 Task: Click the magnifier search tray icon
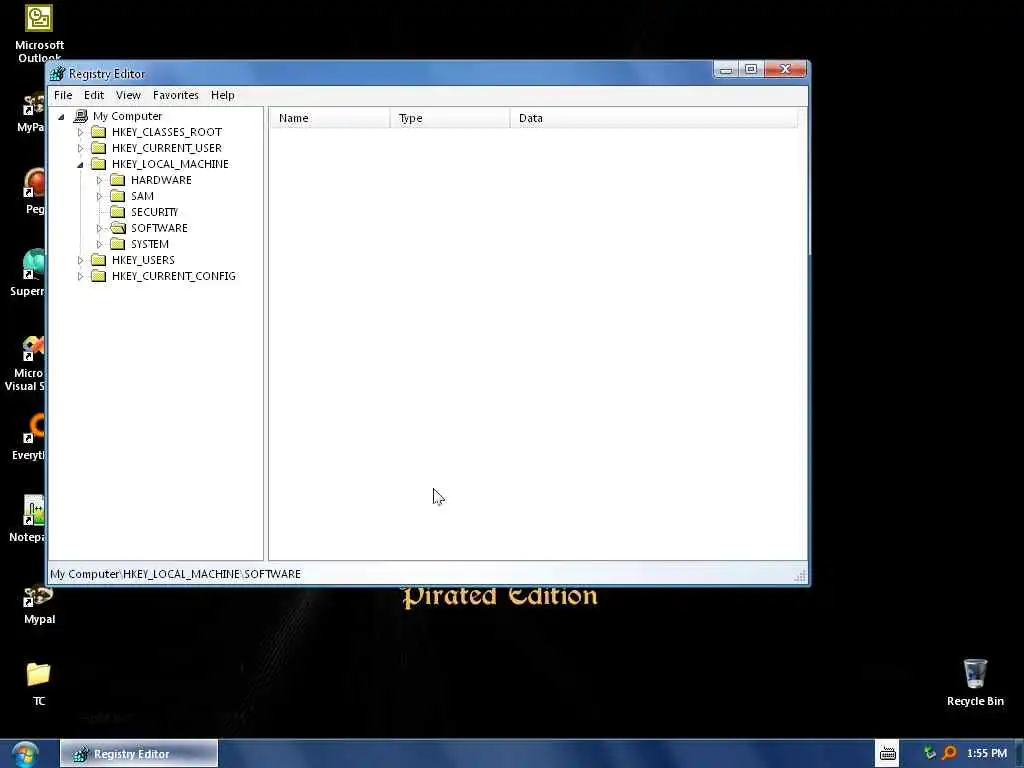click(950, 753)
